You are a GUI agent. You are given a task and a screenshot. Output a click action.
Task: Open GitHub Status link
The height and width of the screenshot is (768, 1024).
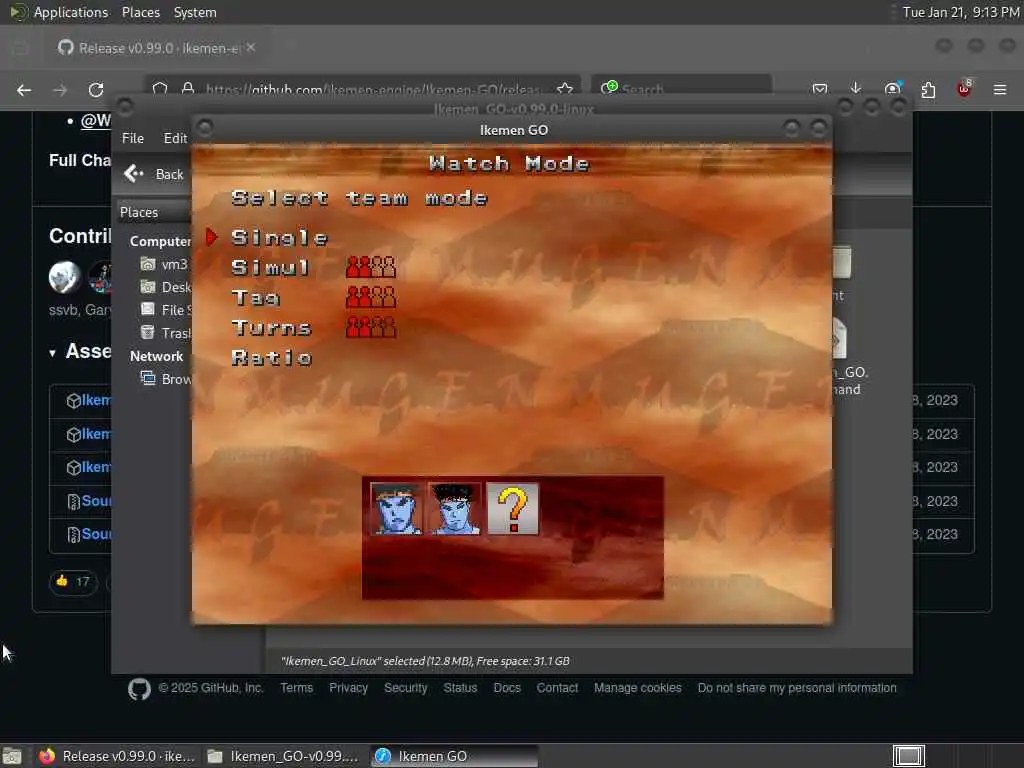click(460, 688)
